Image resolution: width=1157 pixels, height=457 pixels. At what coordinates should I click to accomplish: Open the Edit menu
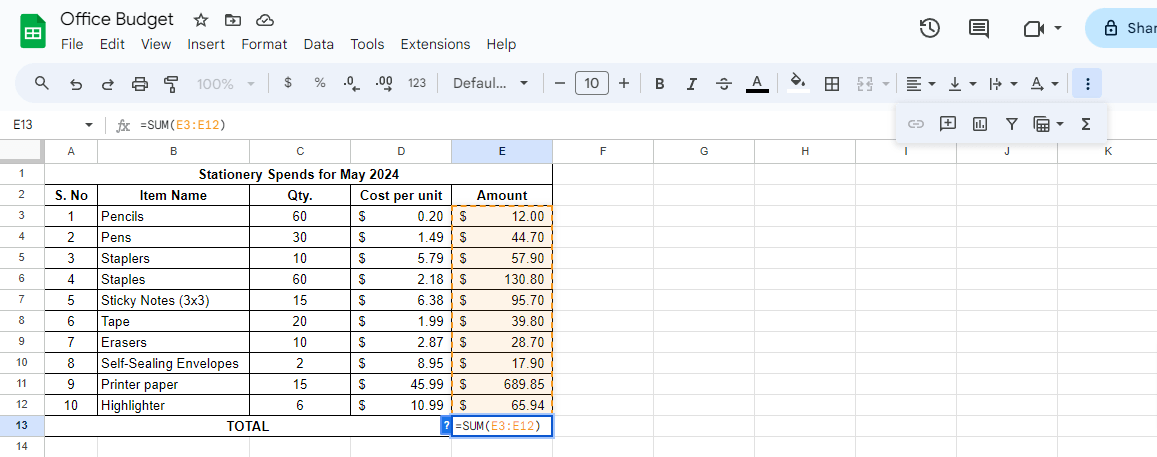[x=112, y=44]
